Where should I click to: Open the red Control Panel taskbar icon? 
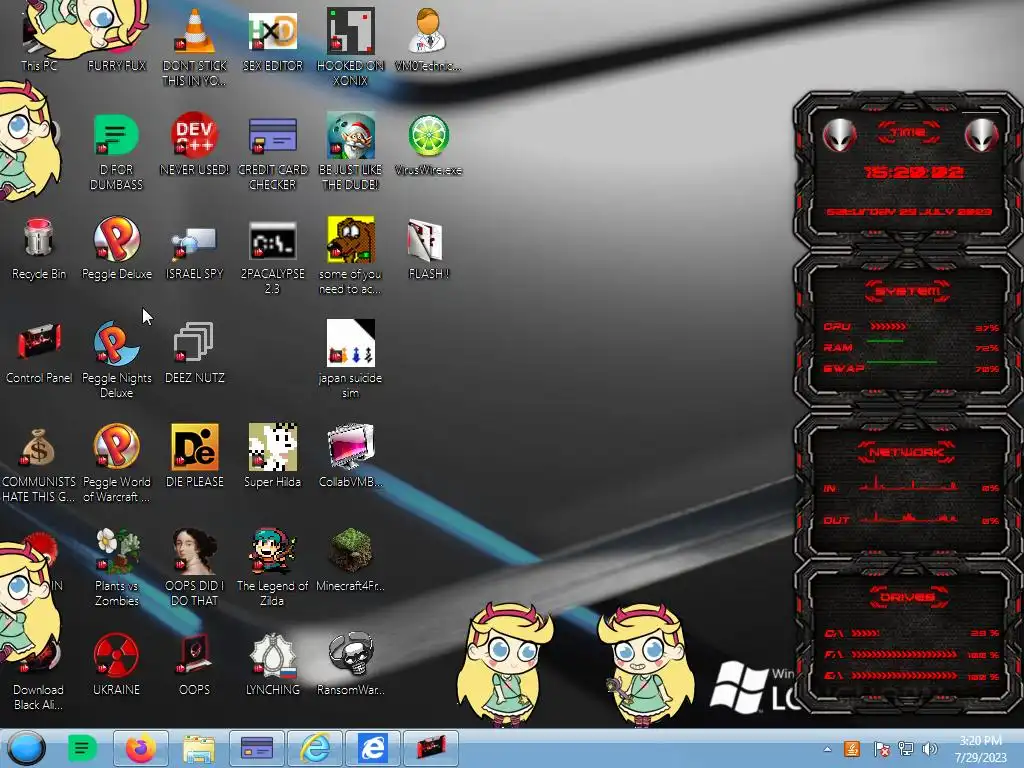(x=431, y=748)
